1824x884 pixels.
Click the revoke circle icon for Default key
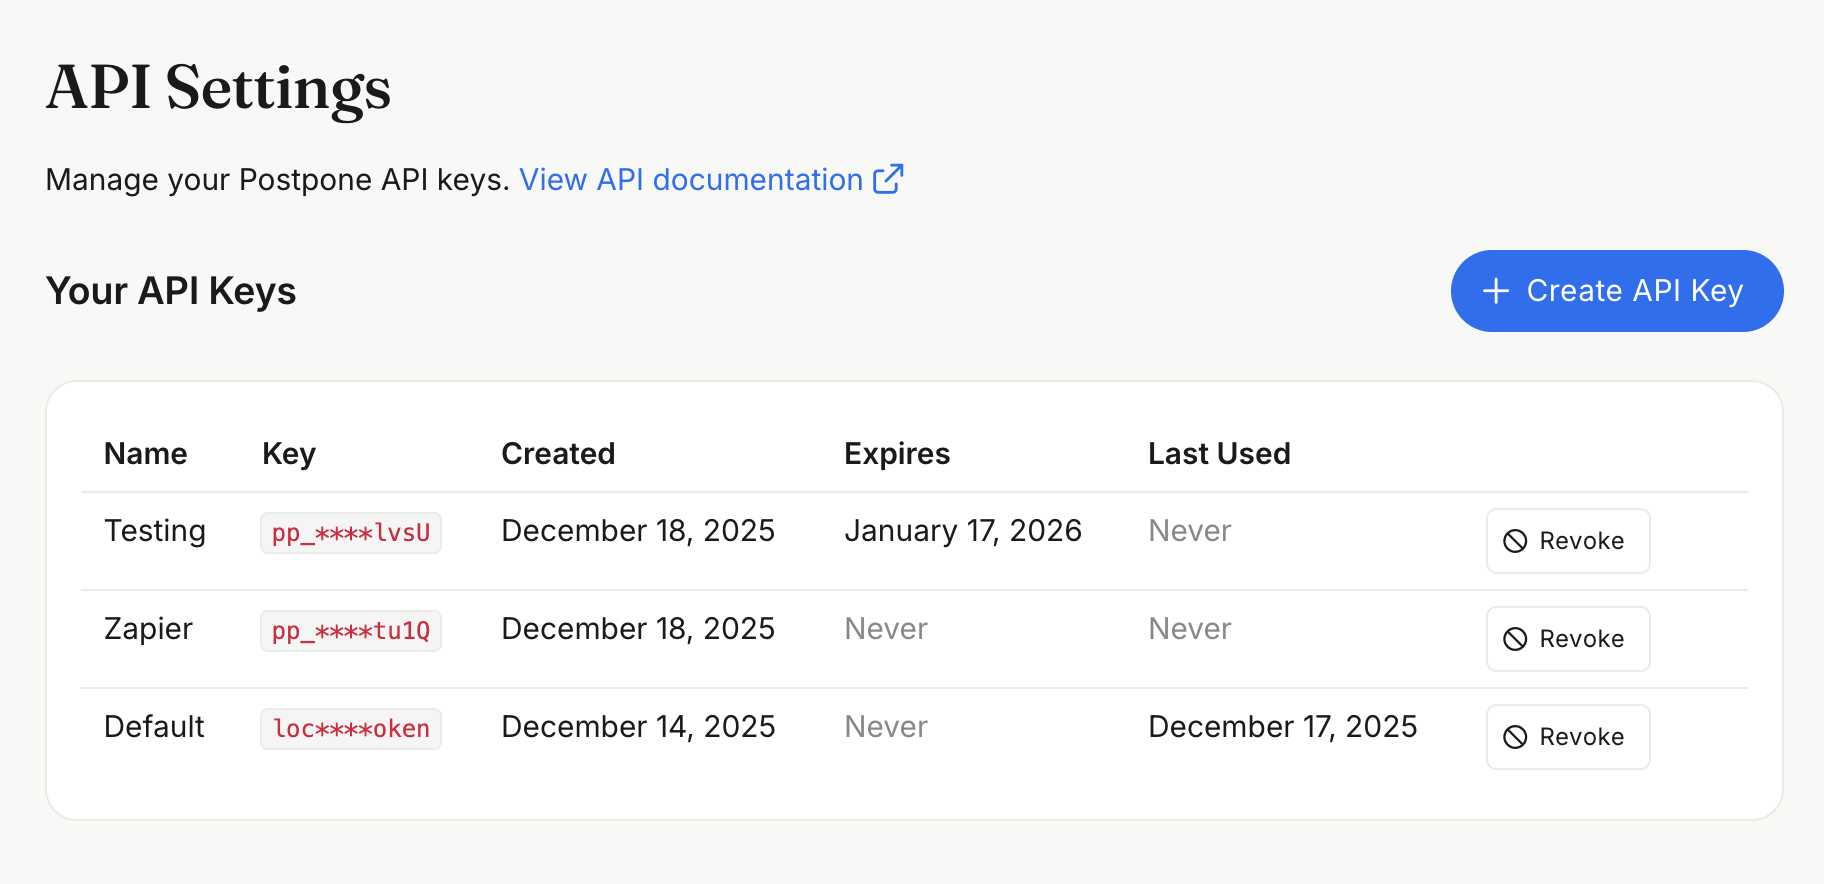click(x=1515, y=737)
